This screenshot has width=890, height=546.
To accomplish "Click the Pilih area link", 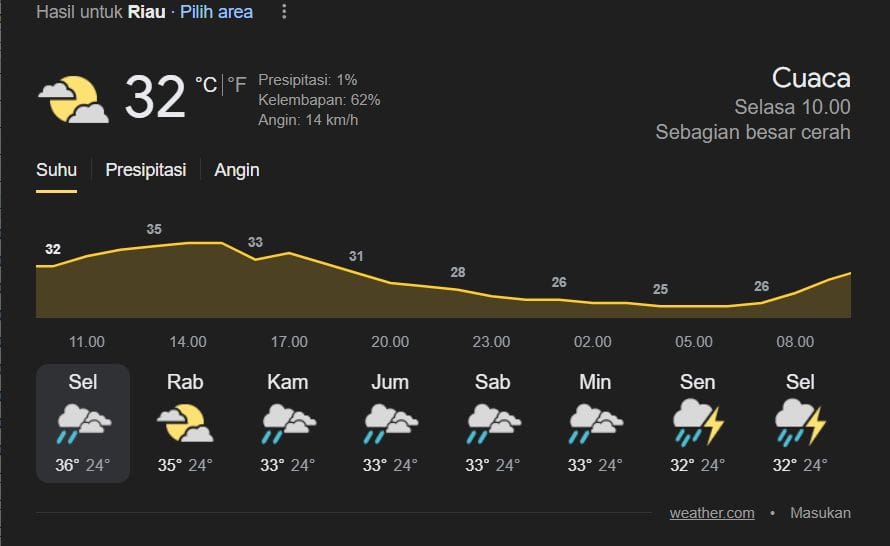I will [x=216, y=12].
